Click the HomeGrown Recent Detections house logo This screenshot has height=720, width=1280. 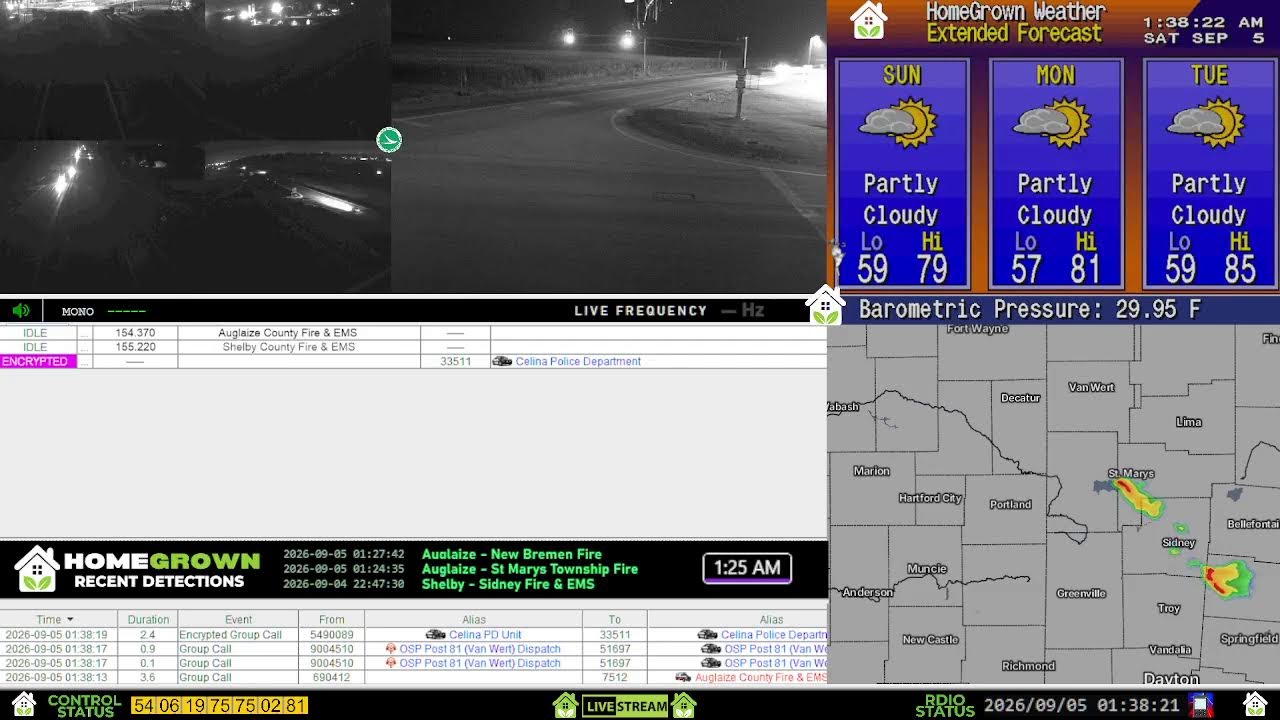coord(37,569)
